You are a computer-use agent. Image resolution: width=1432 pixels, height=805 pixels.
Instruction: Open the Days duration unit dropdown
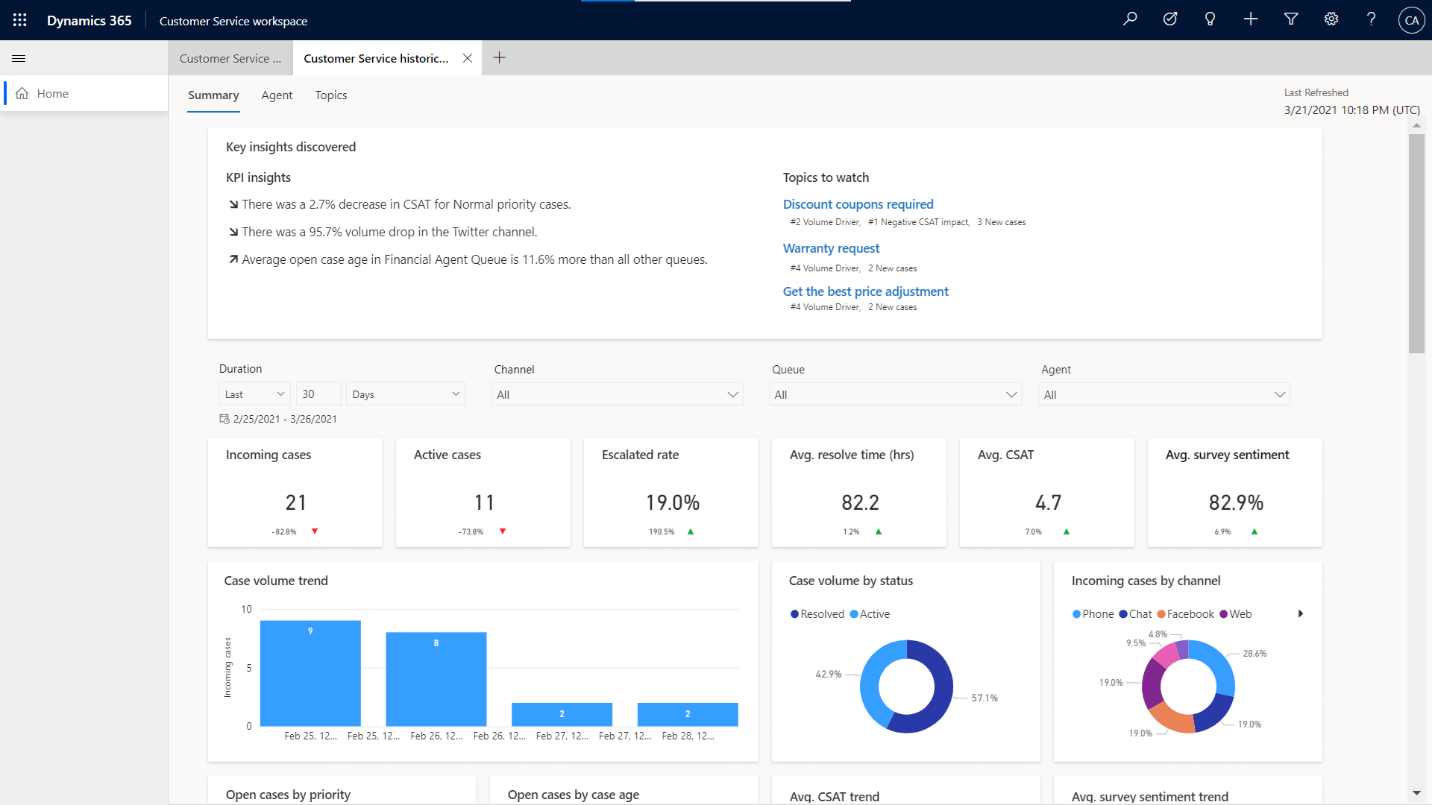[405, 393]
